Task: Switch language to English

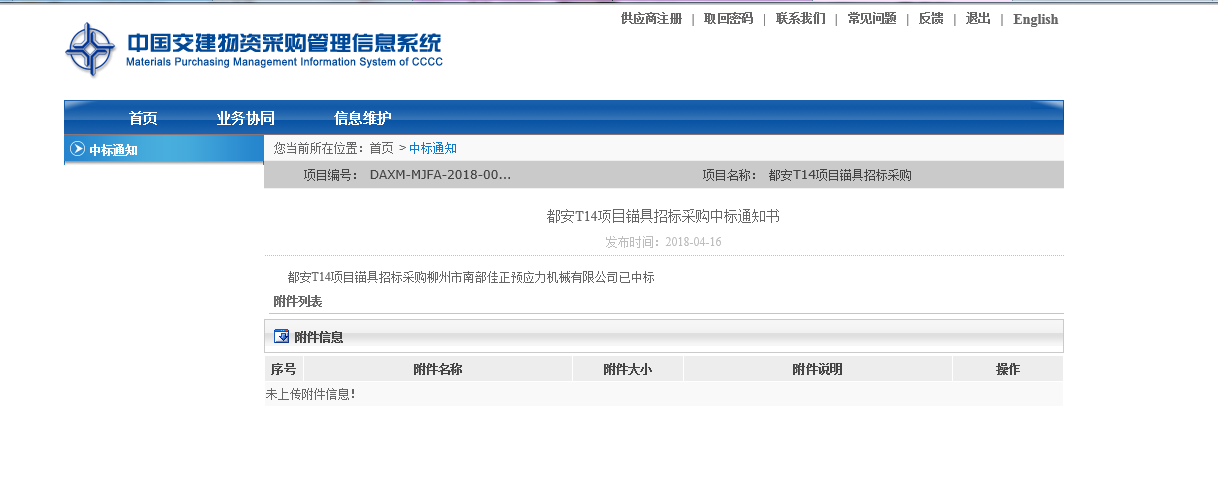Action: click(x=1035, y=19)
